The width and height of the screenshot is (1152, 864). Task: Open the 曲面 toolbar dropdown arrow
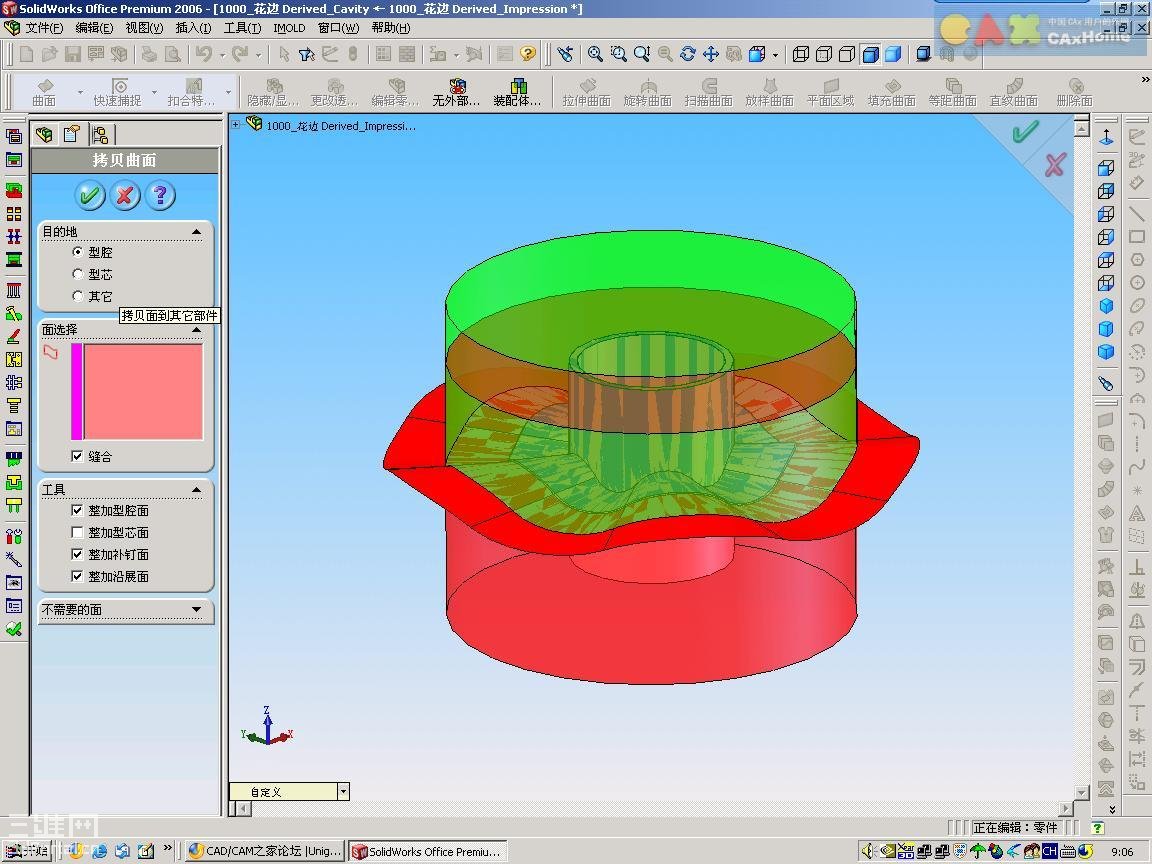(x=79, y=93)
